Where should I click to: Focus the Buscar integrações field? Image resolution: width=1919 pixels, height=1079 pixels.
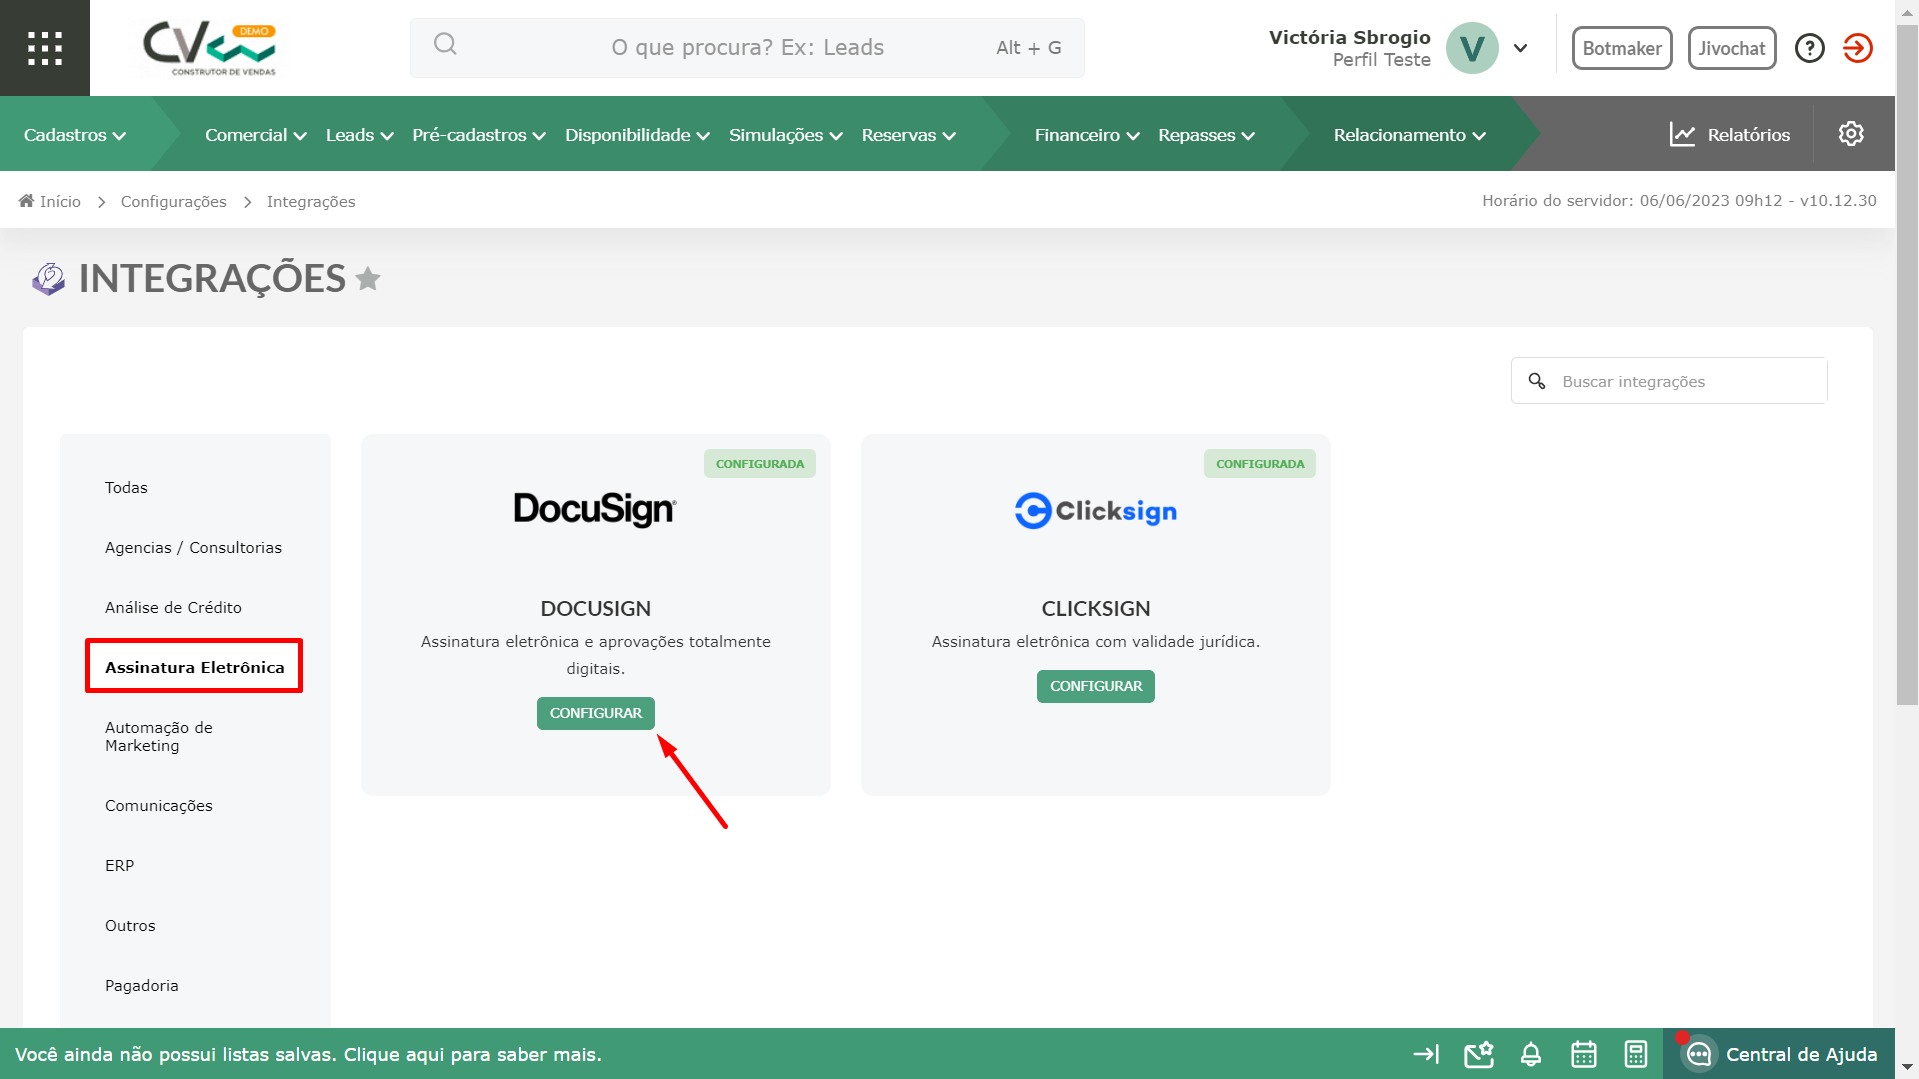coord(1669,381)
